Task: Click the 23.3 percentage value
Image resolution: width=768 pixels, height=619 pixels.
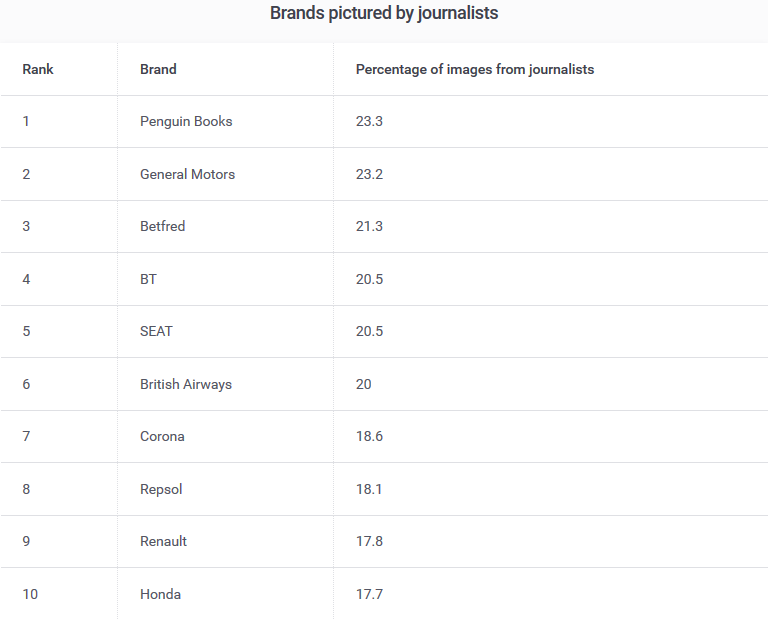Action: click(369, 121)
